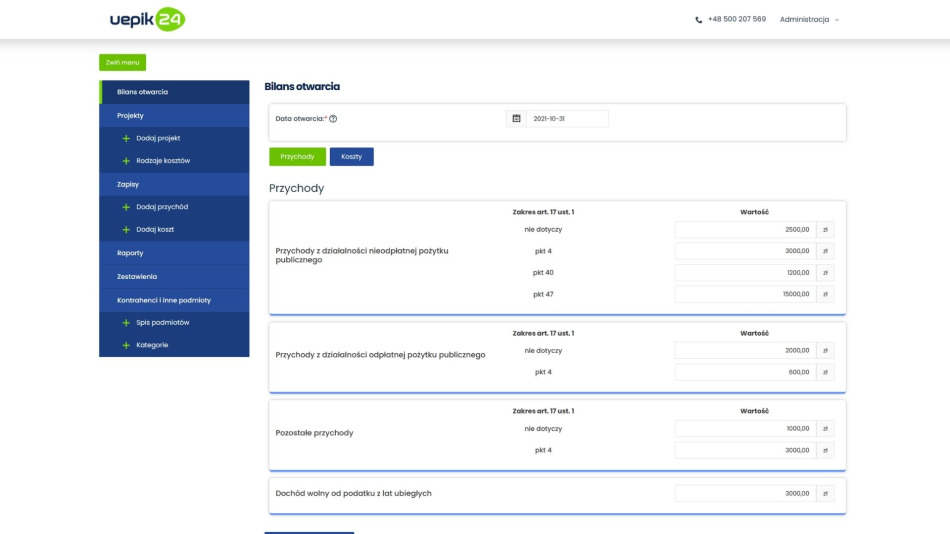Click plus icon next to Dodaj koszt
Image resolution: width=950 pixels, height=534 pixels.
[x=126, y=230]
